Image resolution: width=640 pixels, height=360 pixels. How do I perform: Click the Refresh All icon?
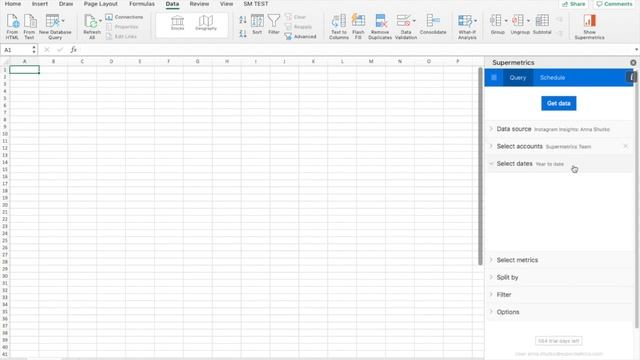[x=92, y=26]
